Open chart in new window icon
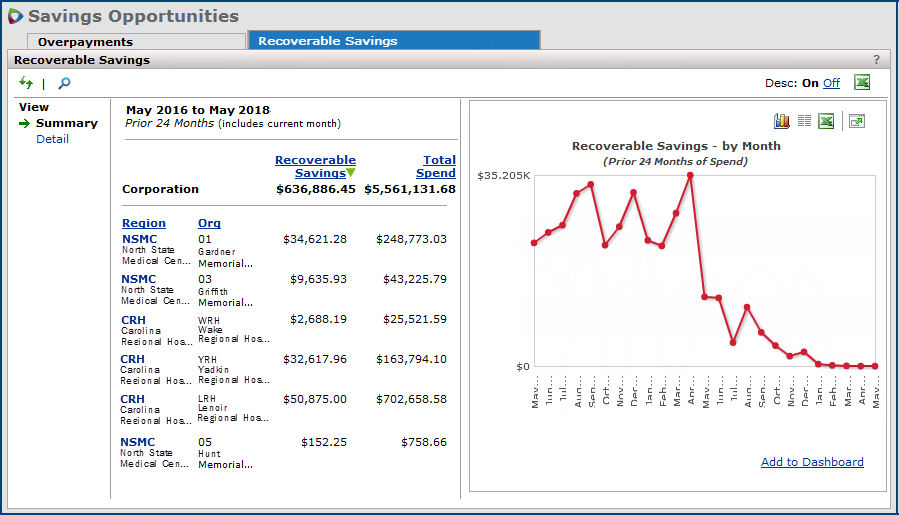 (857, 121)
